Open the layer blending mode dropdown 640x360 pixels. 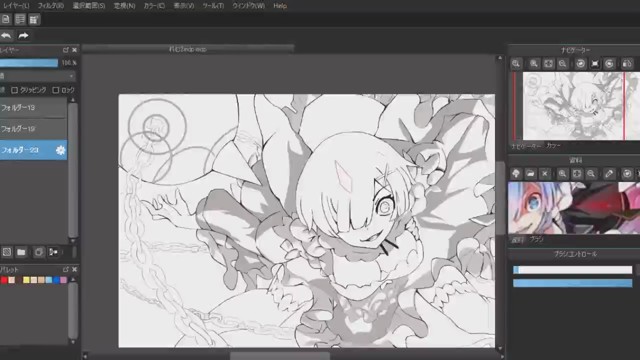coord(38,76)
